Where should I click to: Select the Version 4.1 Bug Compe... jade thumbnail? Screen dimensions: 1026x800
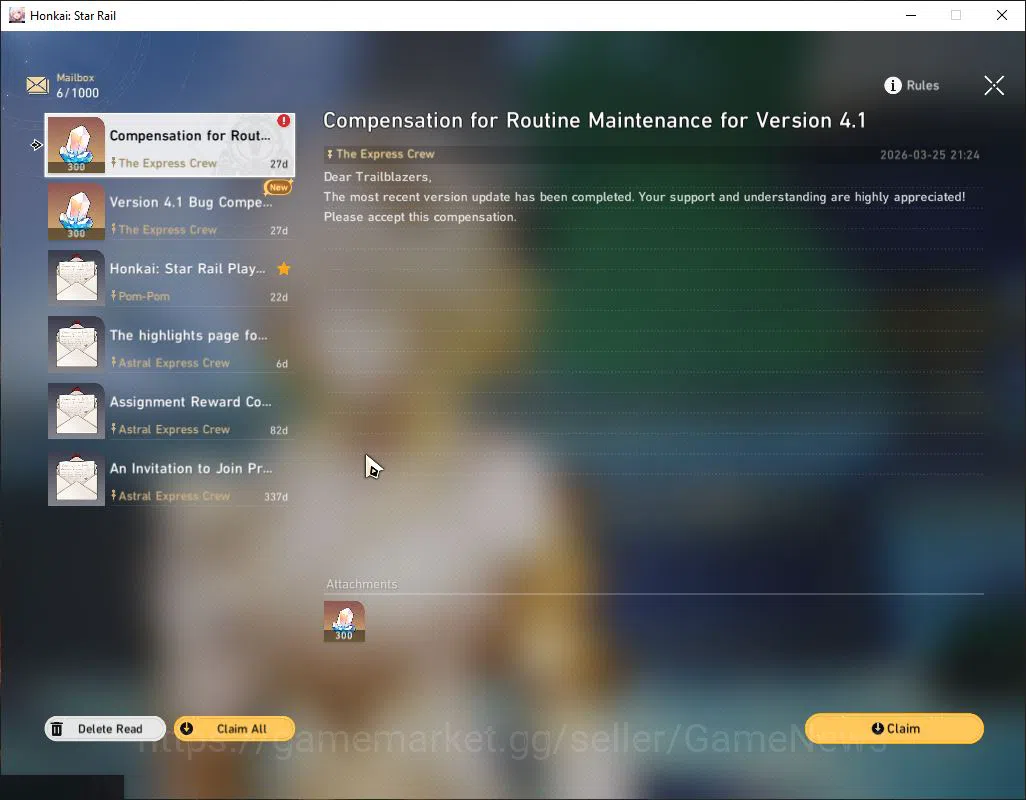[x=76, y=211]
